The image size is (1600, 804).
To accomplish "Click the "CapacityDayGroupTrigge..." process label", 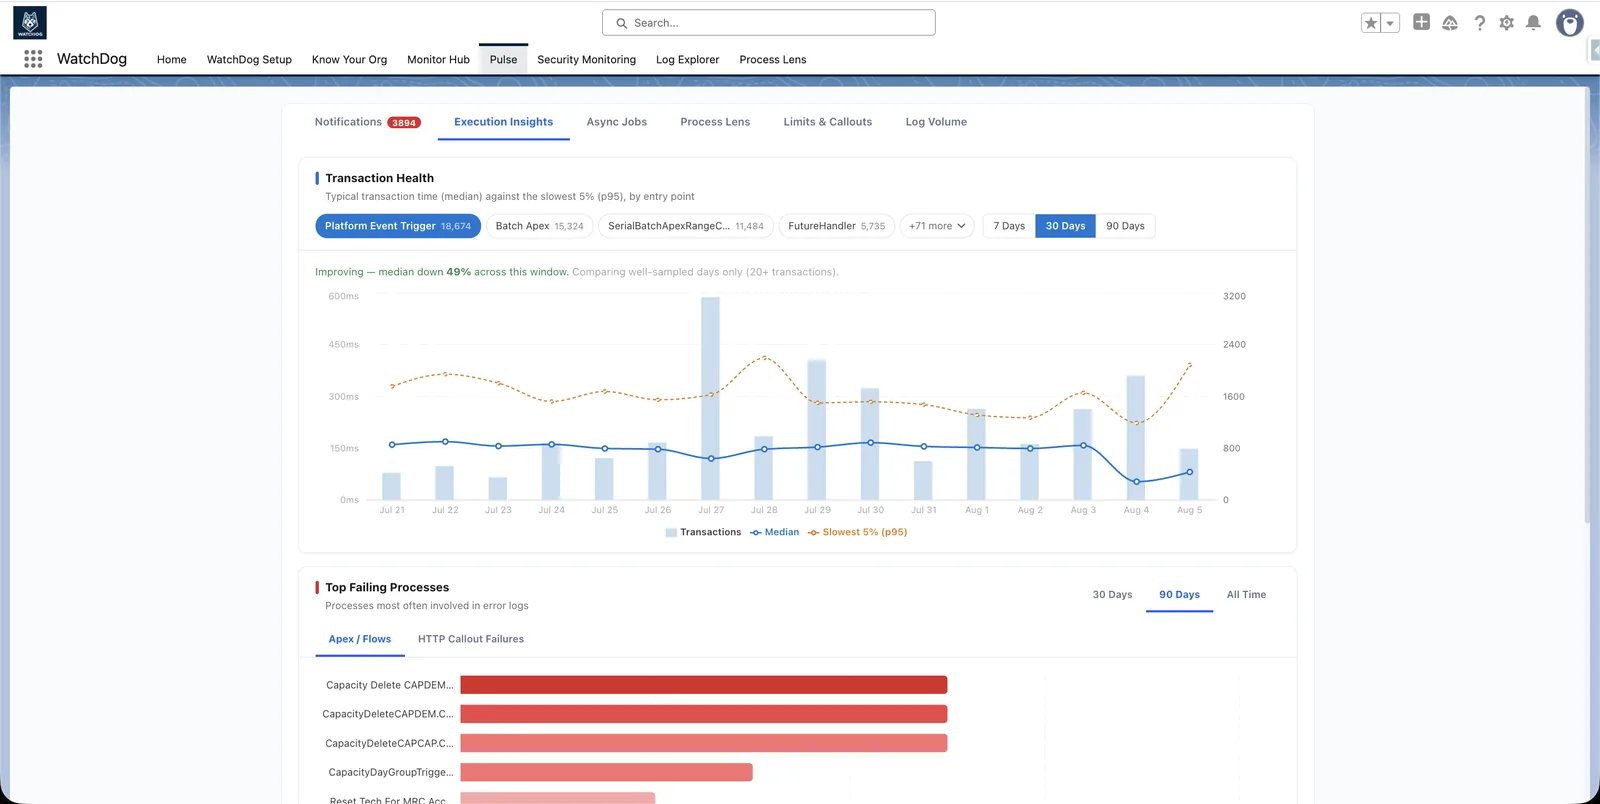I will pos(391,772).
